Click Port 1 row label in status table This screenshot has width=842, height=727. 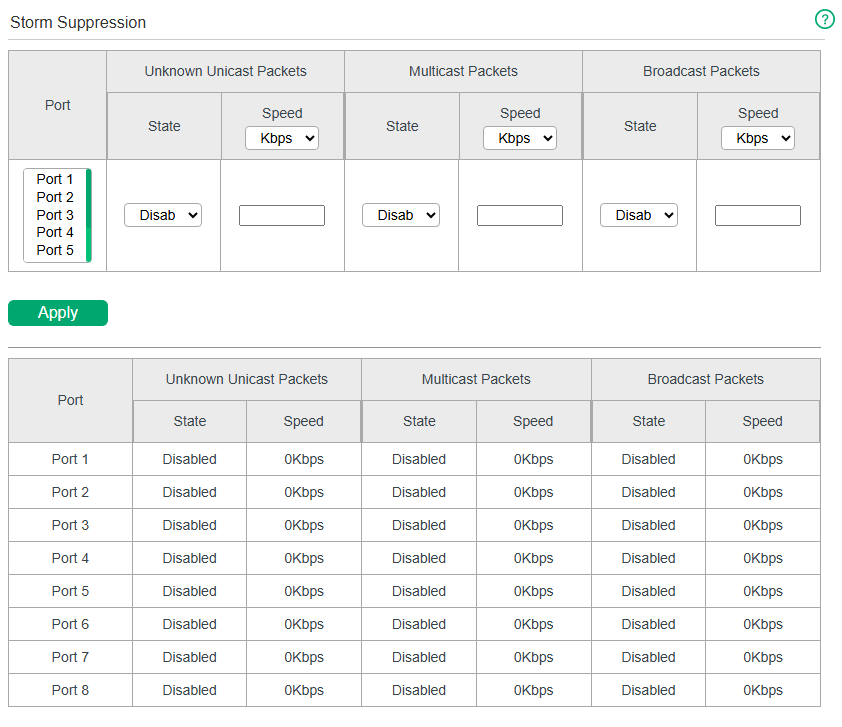(70, 459)
